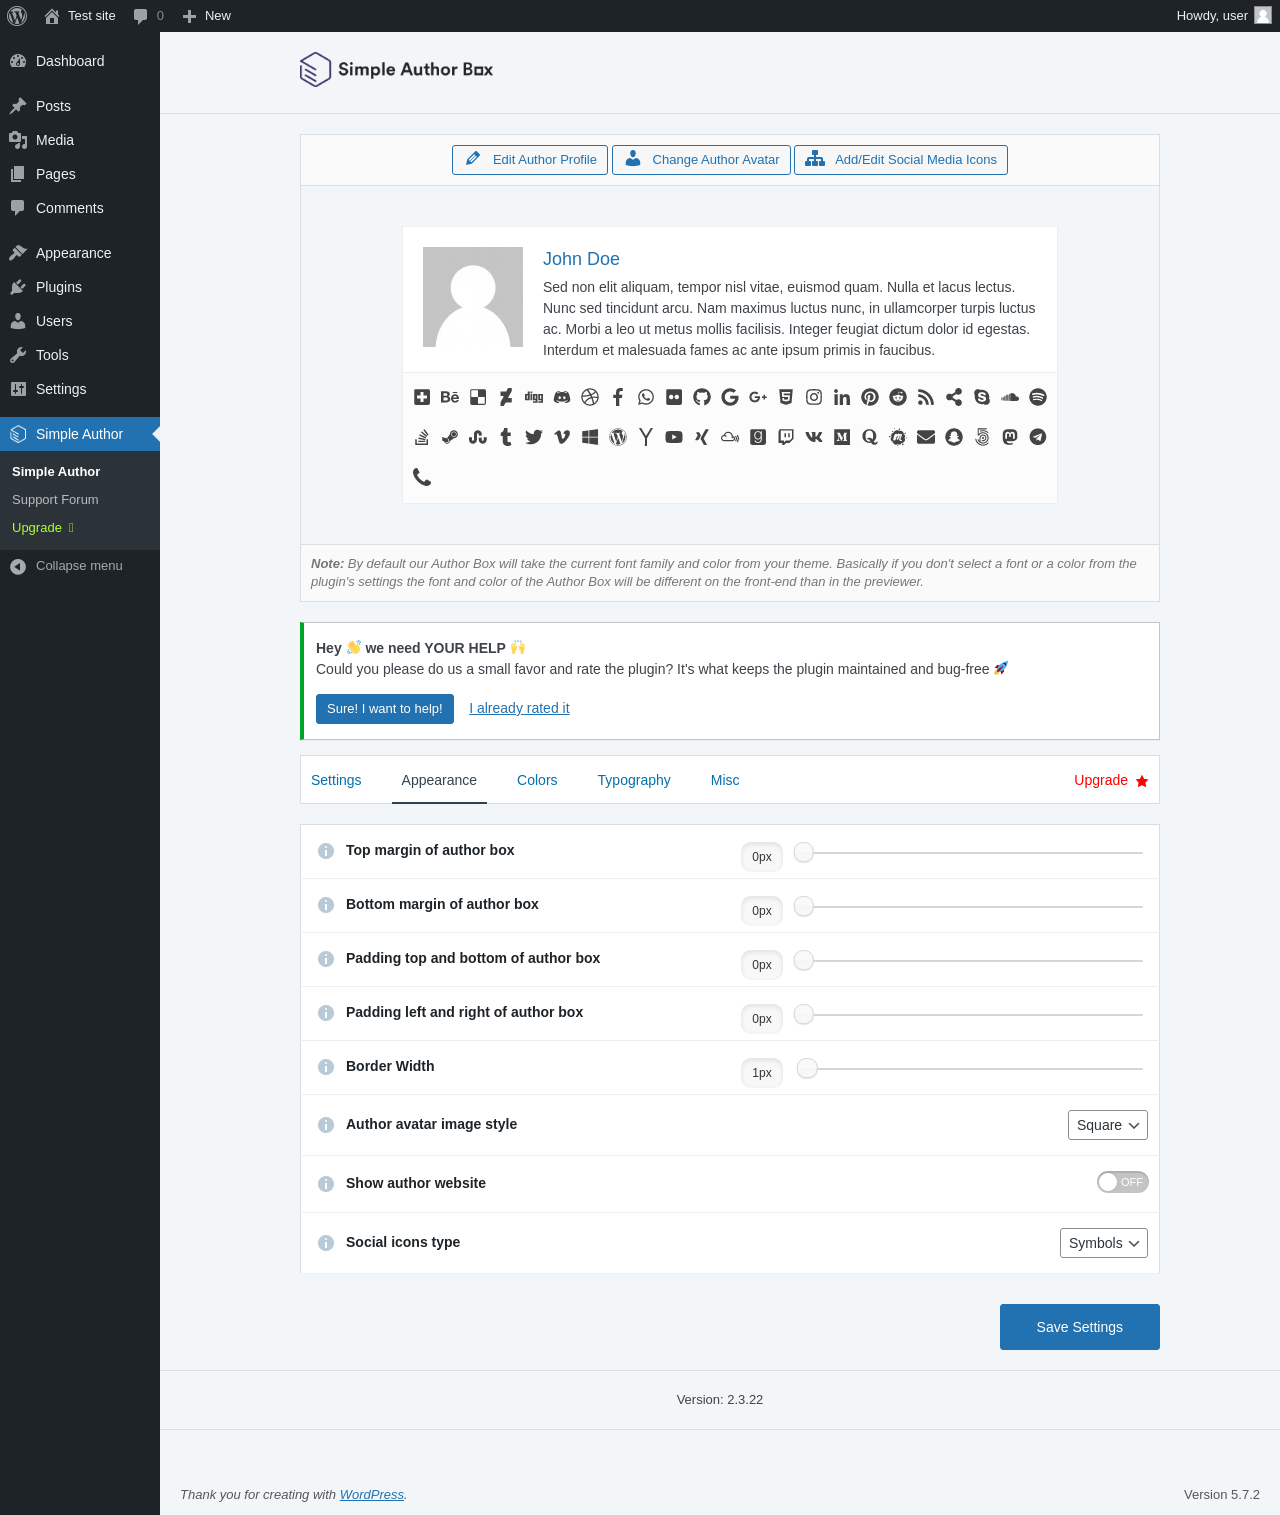Open the John Doe author name link

point(581,259)
